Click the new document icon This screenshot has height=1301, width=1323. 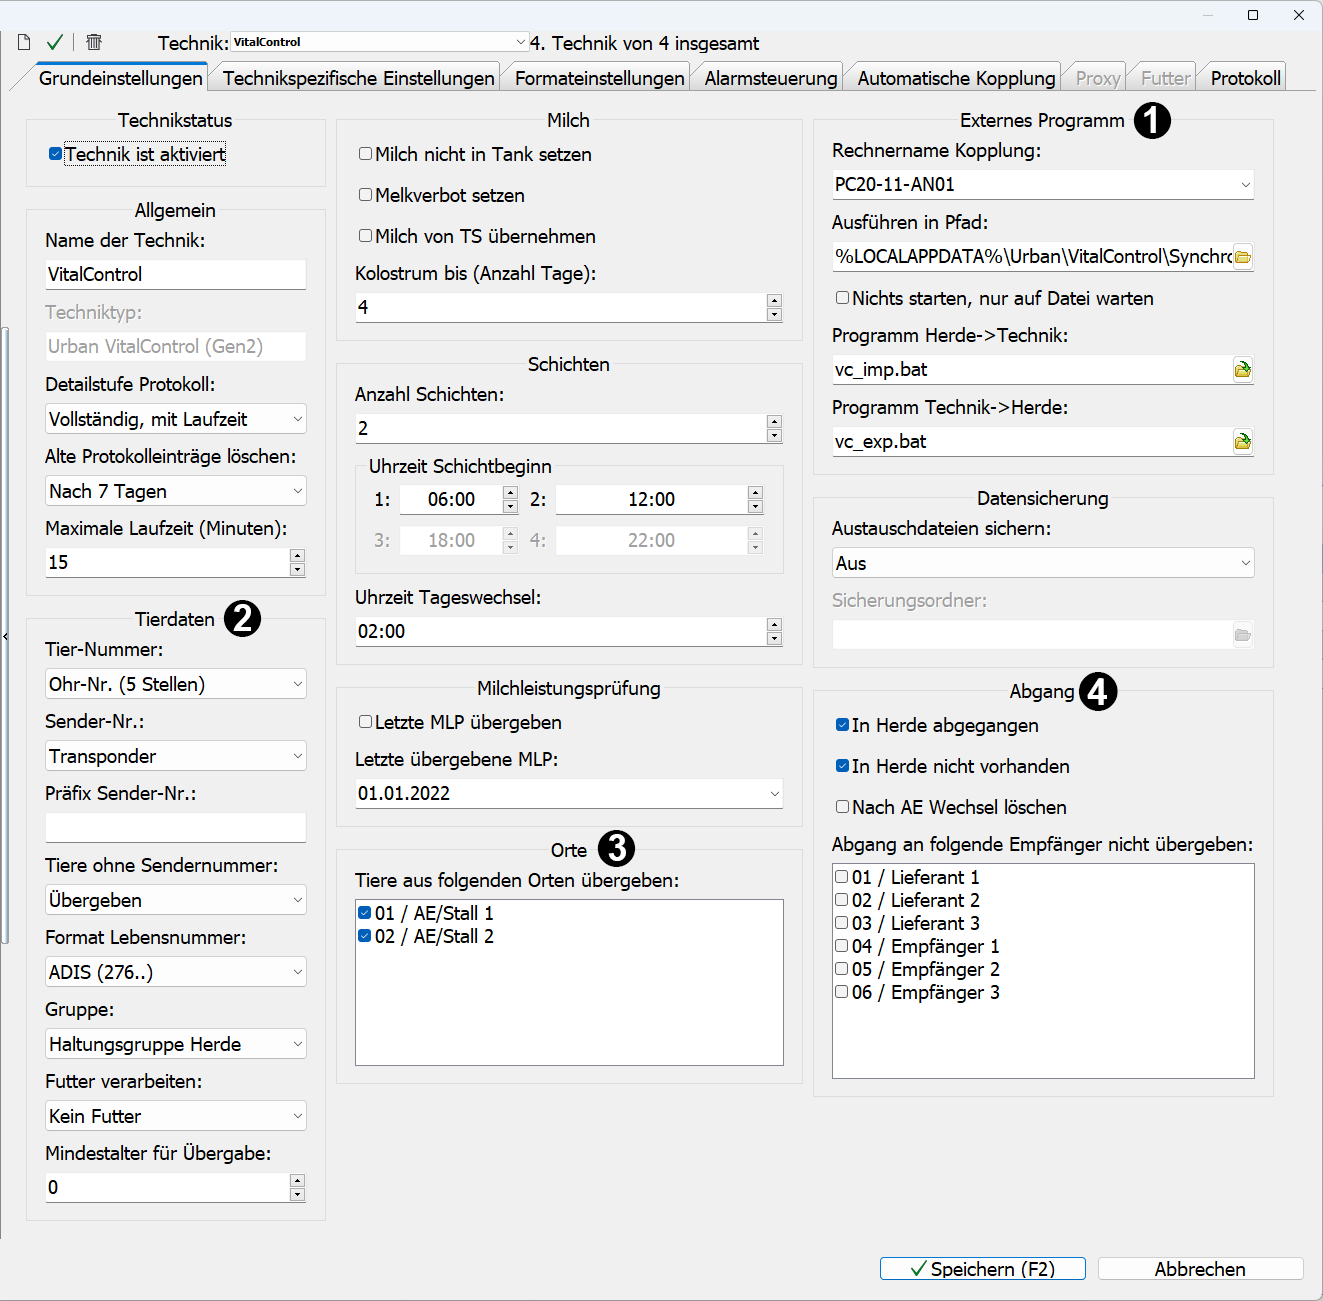(24, 42)
